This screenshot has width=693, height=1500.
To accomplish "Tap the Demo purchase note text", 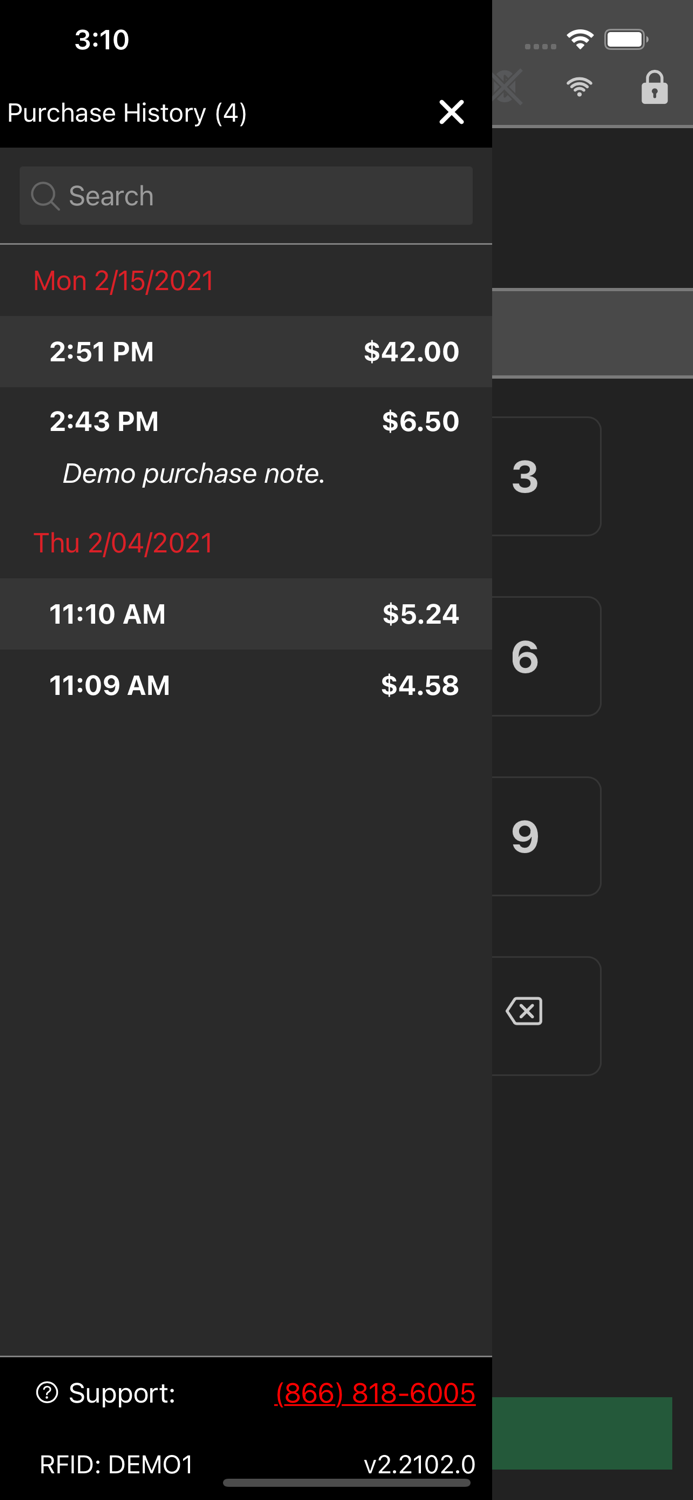I will [194, 474].
